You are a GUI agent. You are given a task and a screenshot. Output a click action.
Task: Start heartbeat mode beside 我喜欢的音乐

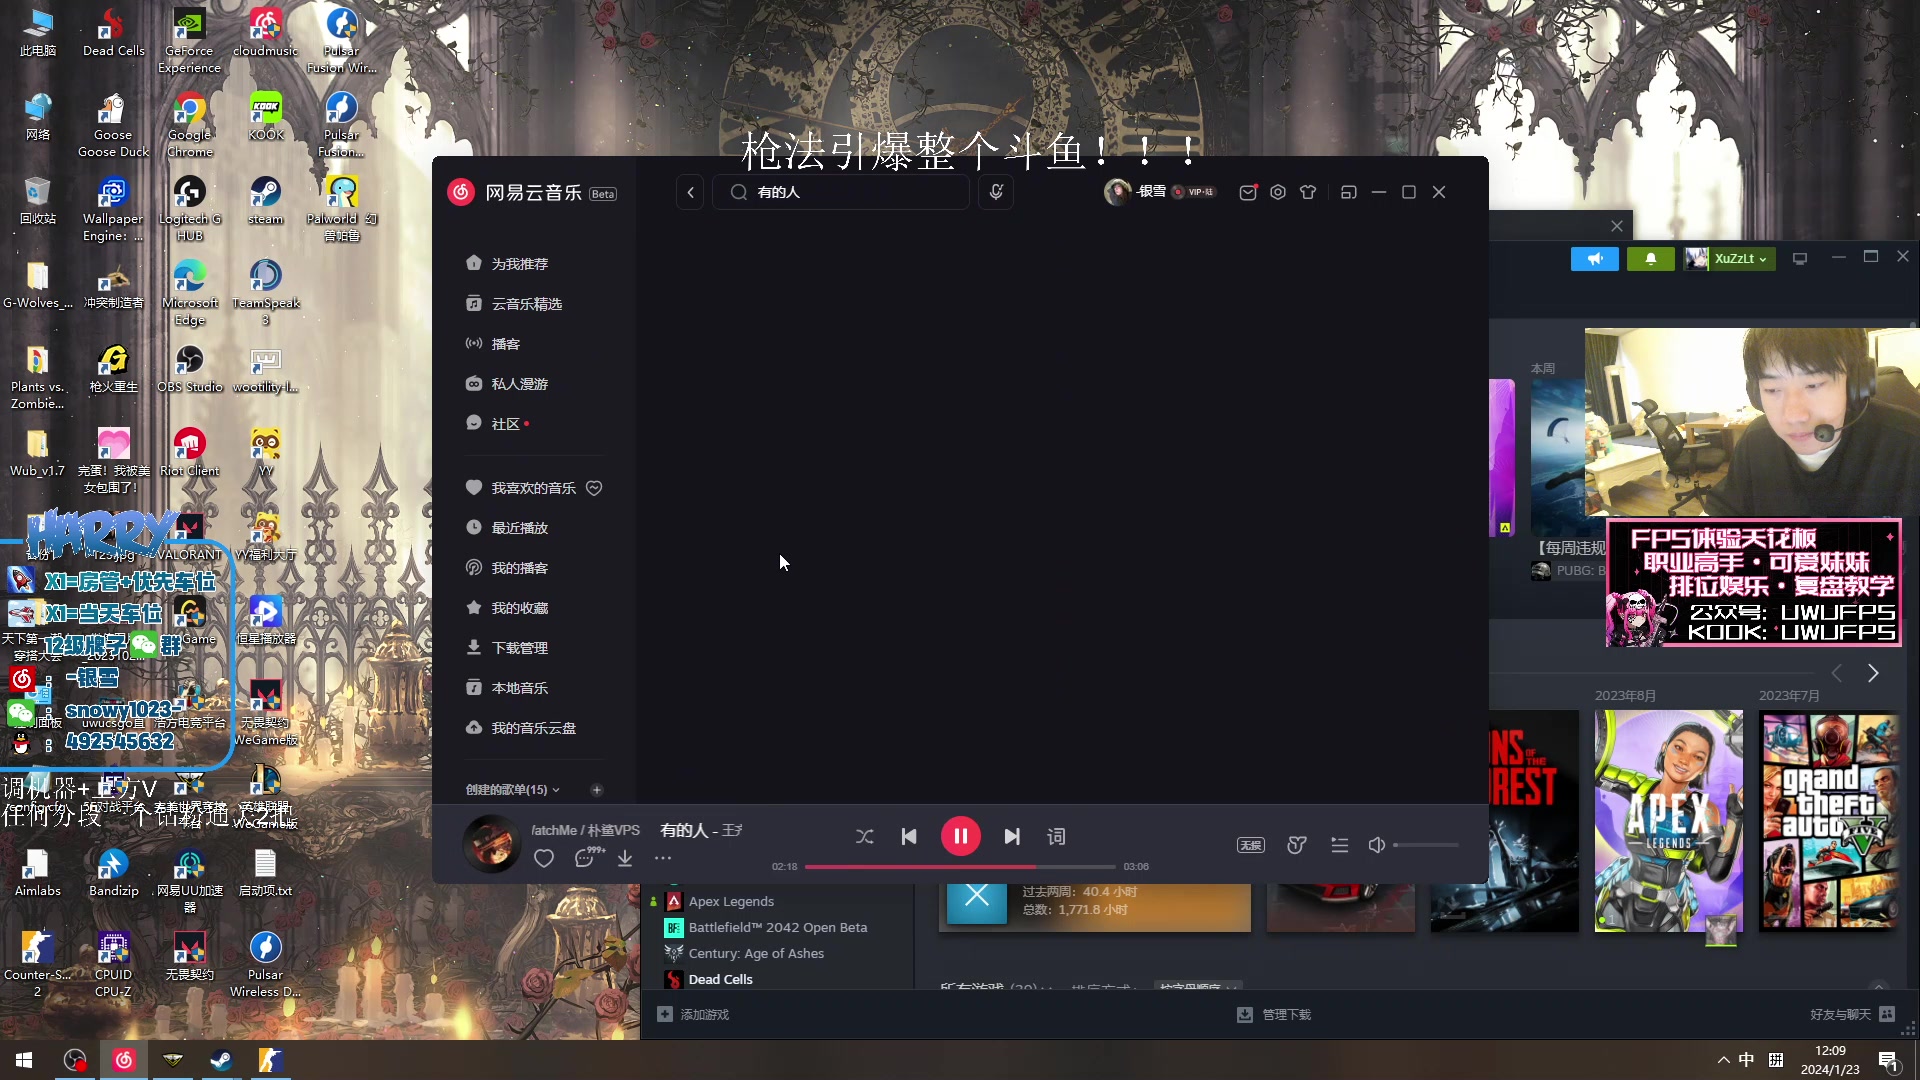click(594, 488)
